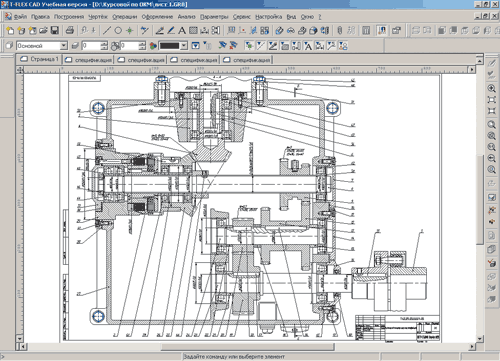Toggle the highlighted toolbar button near window icons
Viewport: 500px width, 361px height.
[382, 31]
